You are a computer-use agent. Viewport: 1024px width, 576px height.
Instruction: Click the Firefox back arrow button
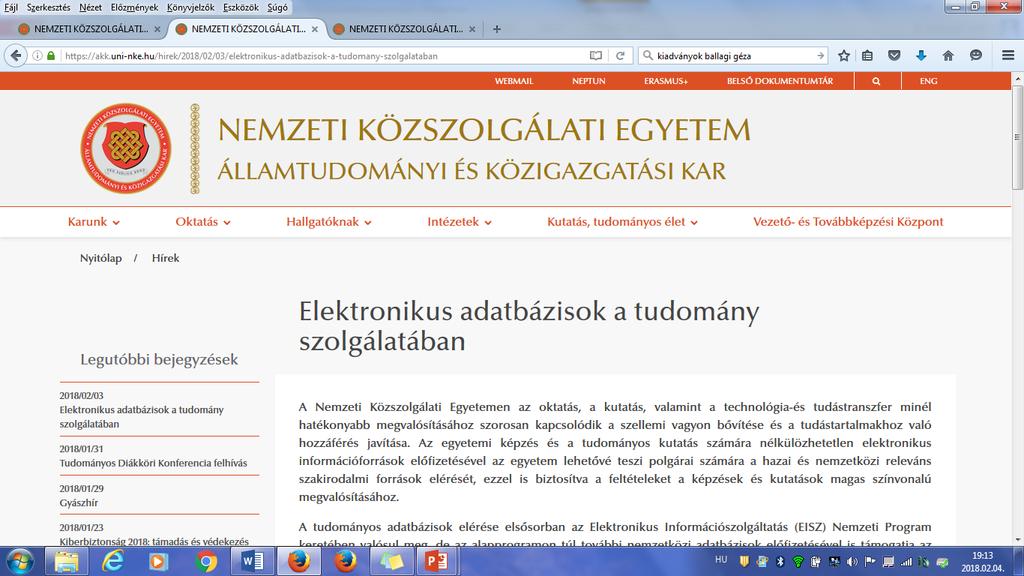pos(16,56)
